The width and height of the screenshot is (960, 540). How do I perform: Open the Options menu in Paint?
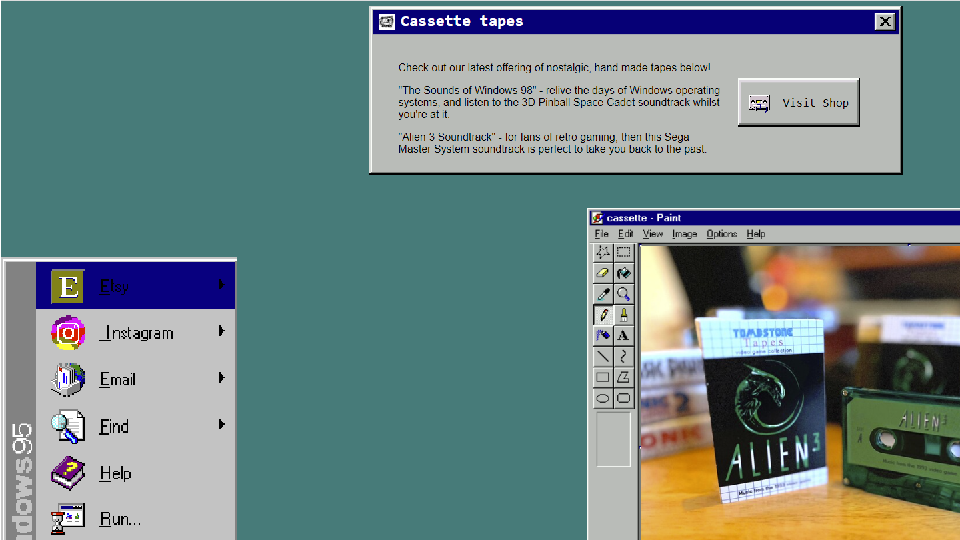click(721, 234)
